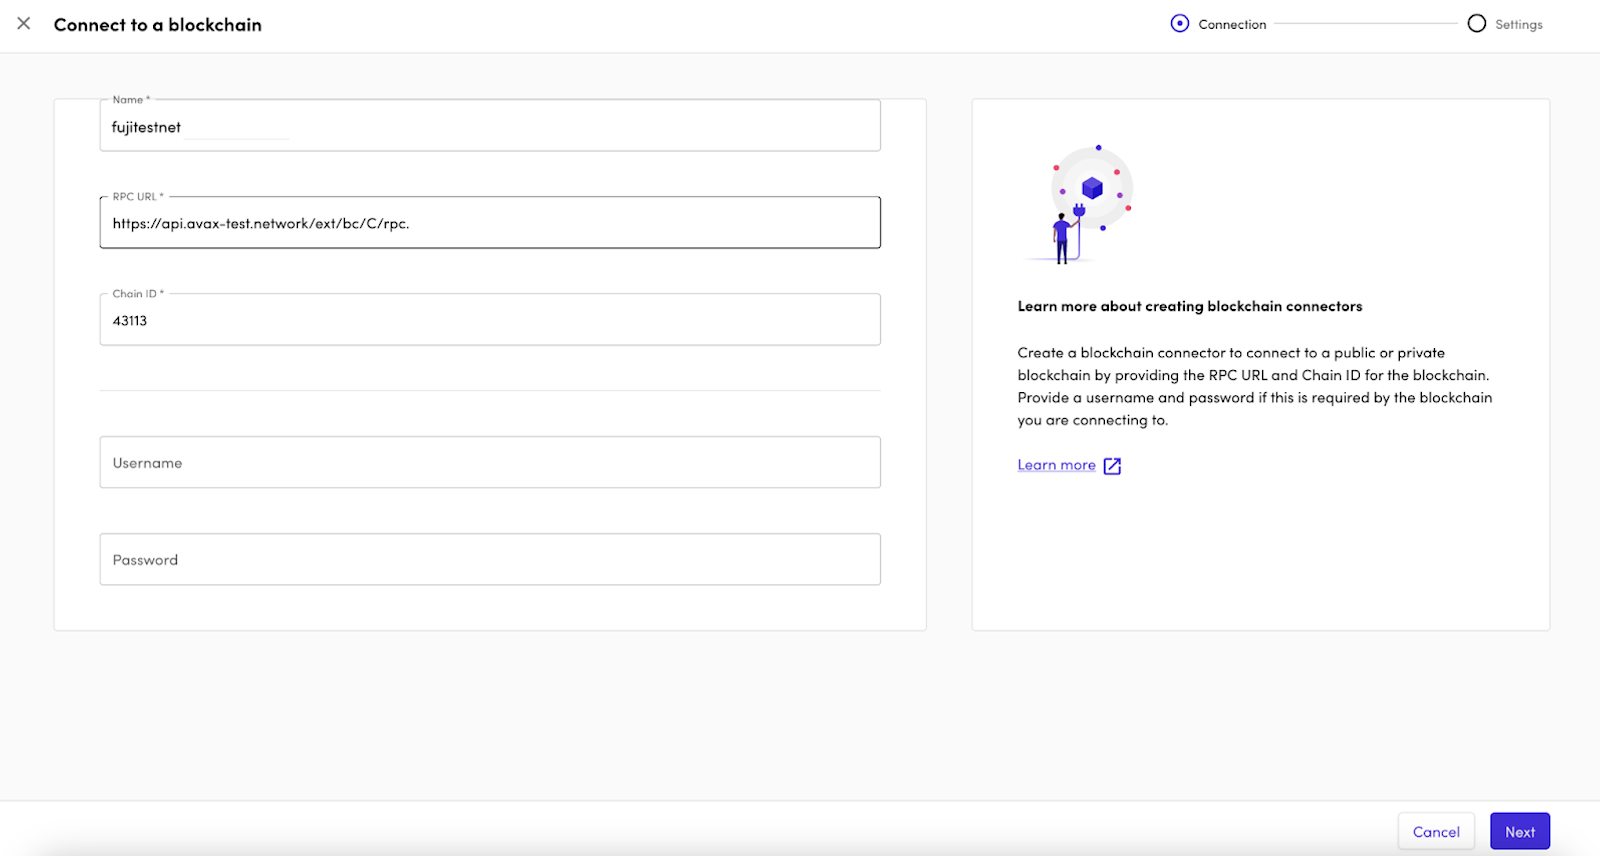Focus the Name field containing fujitestnet

490,127
